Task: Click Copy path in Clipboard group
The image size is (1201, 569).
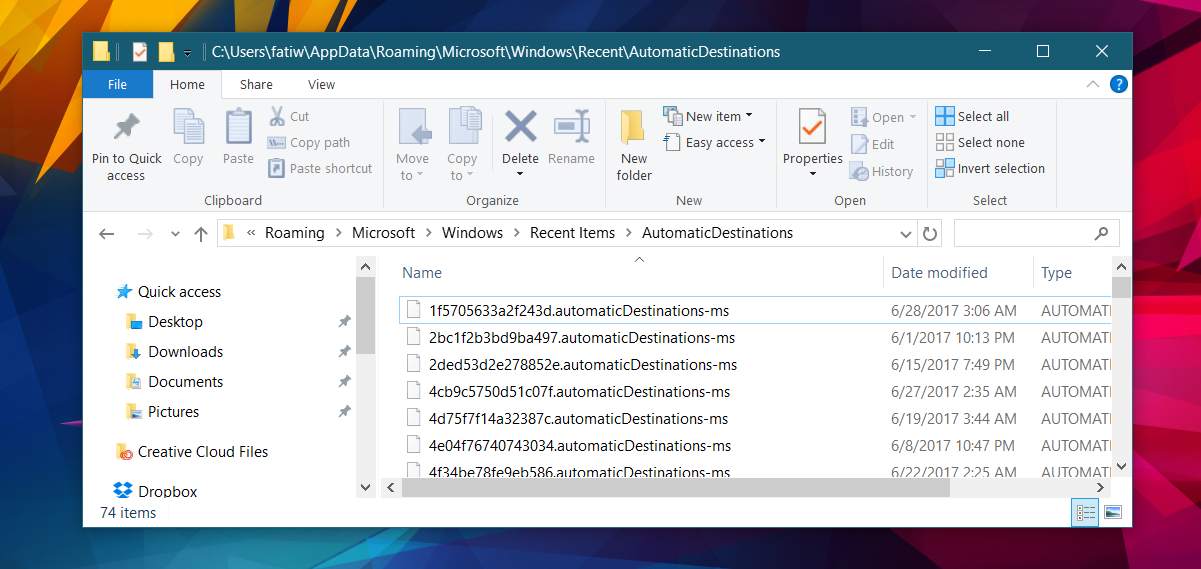Action: pyautogui.click(x=309, y=143)
